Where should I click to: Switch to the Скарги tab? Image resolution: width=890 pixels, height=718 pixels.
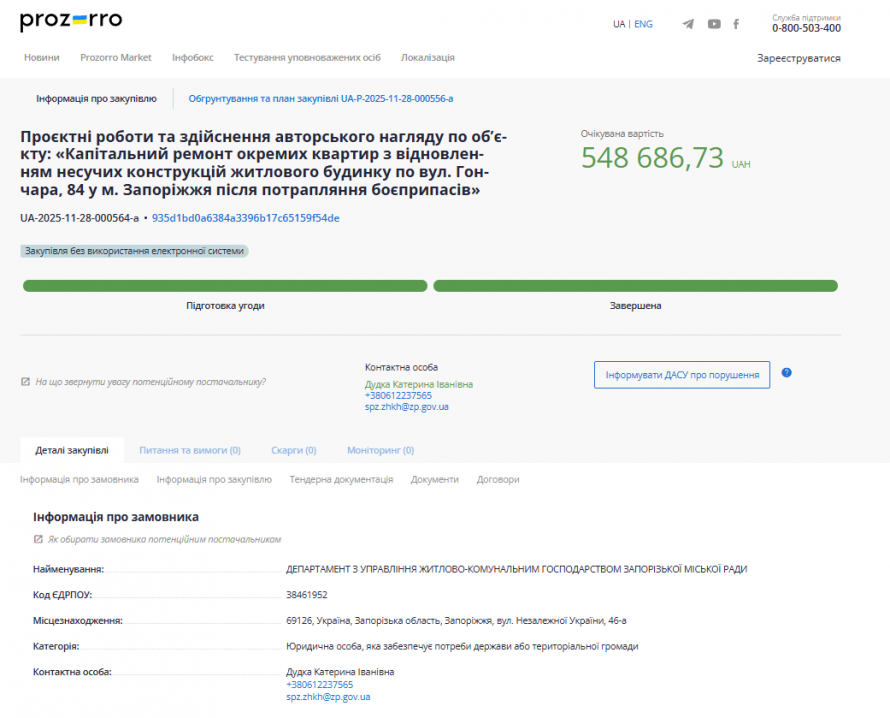coord(293,450)
